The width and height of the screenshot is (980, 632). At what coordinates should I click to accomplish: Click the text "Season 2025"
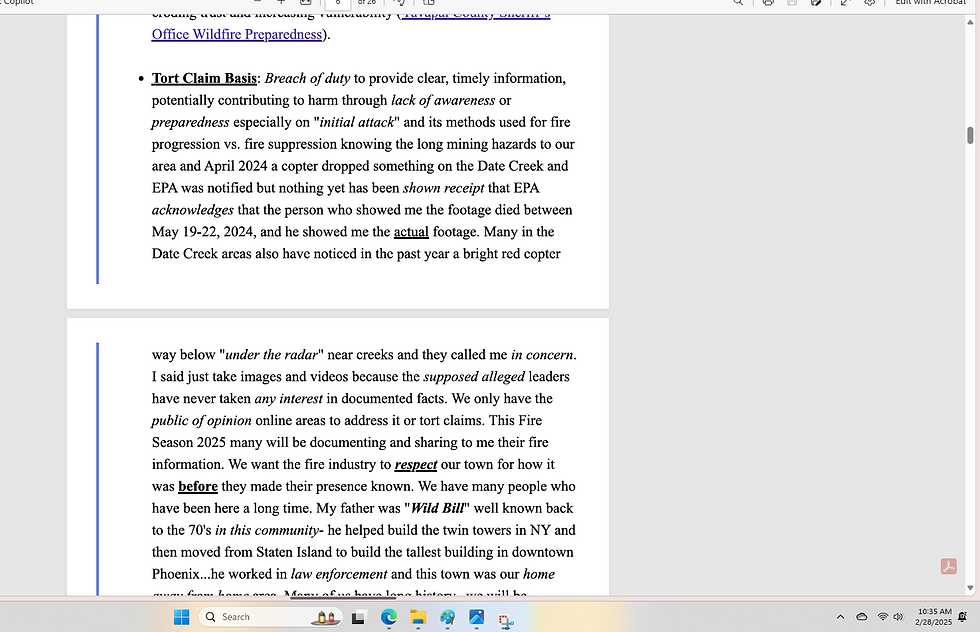tap(189, 442)
